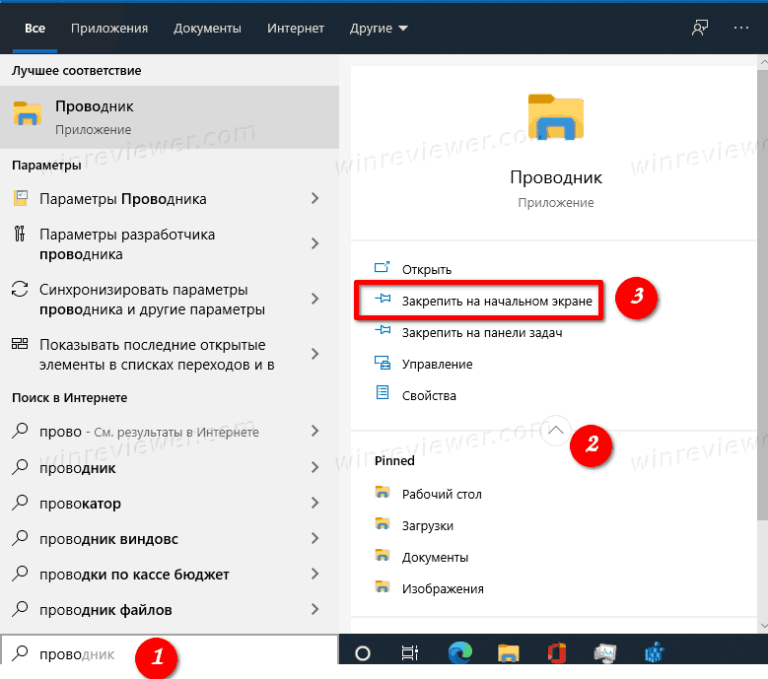Click Открыть action
This screenshot has width=768, height=679.
[x=426, y=269]
